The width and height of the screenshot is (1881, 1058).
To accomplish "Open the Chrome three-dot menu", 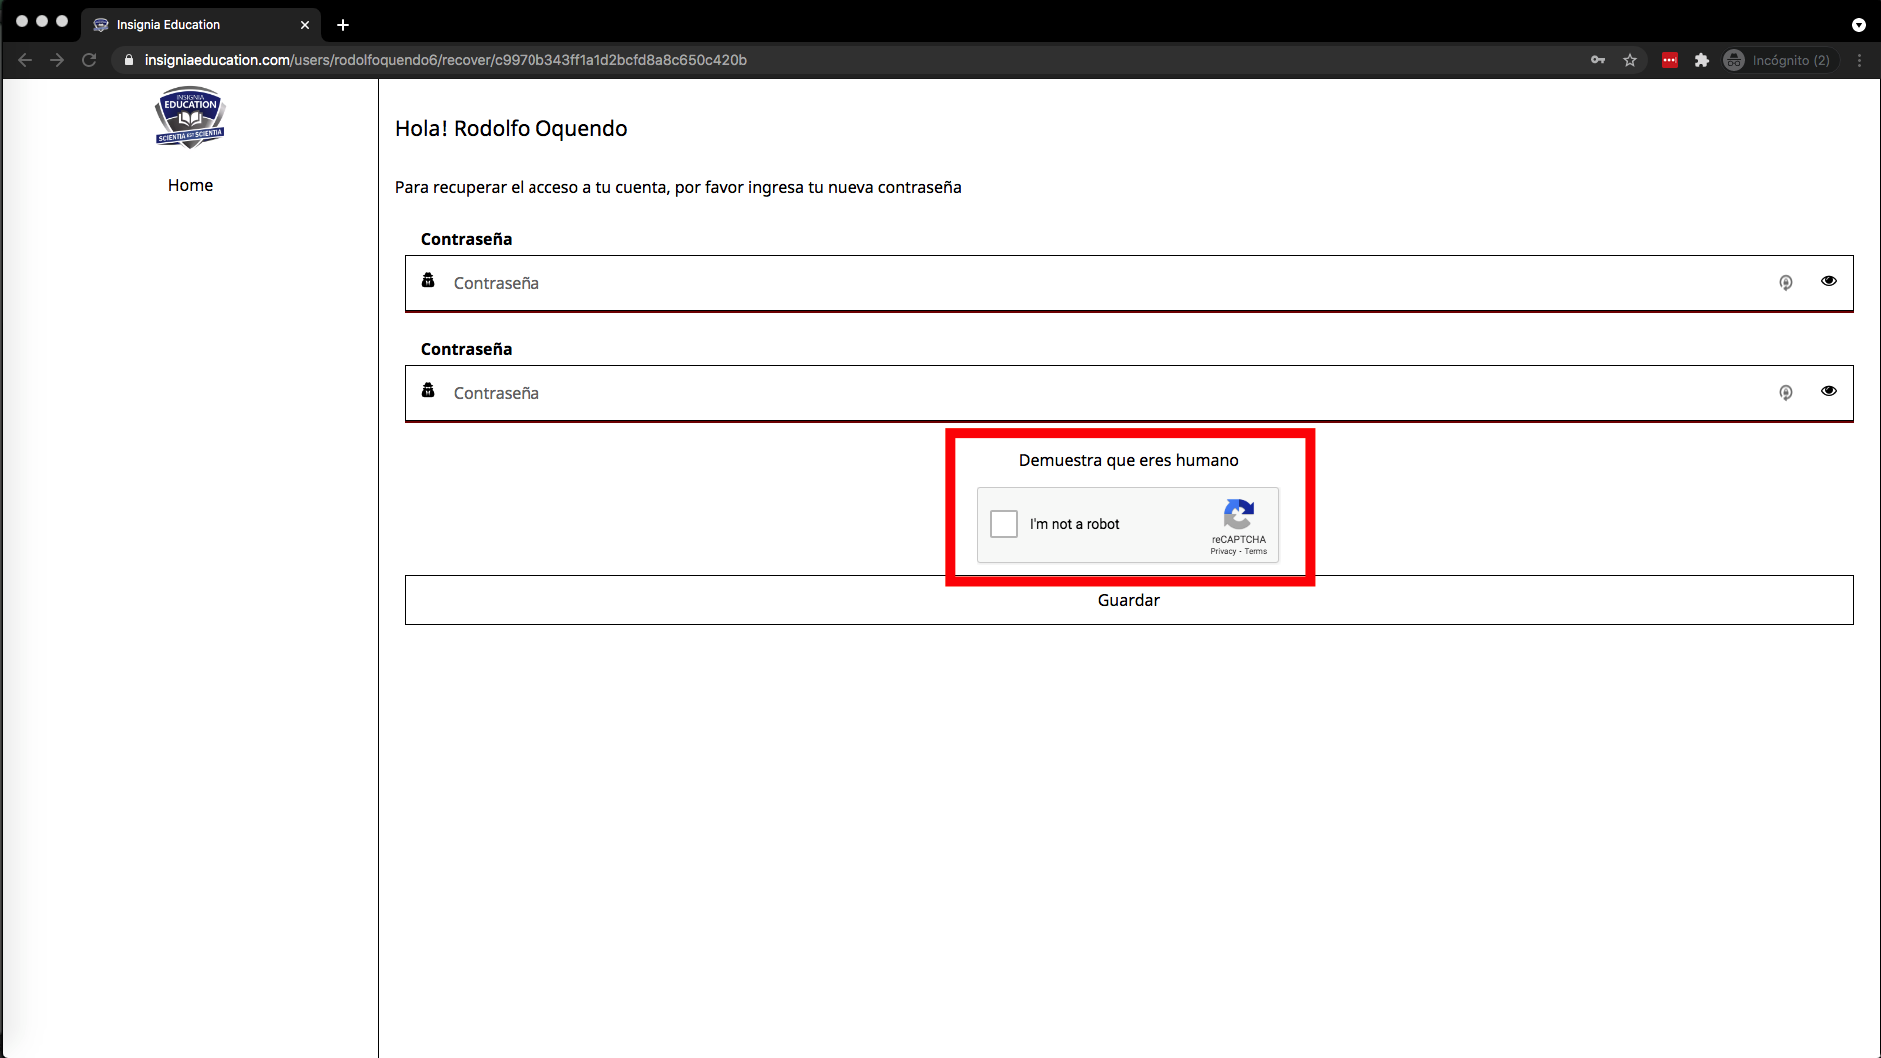I will tap(1859, 60).
